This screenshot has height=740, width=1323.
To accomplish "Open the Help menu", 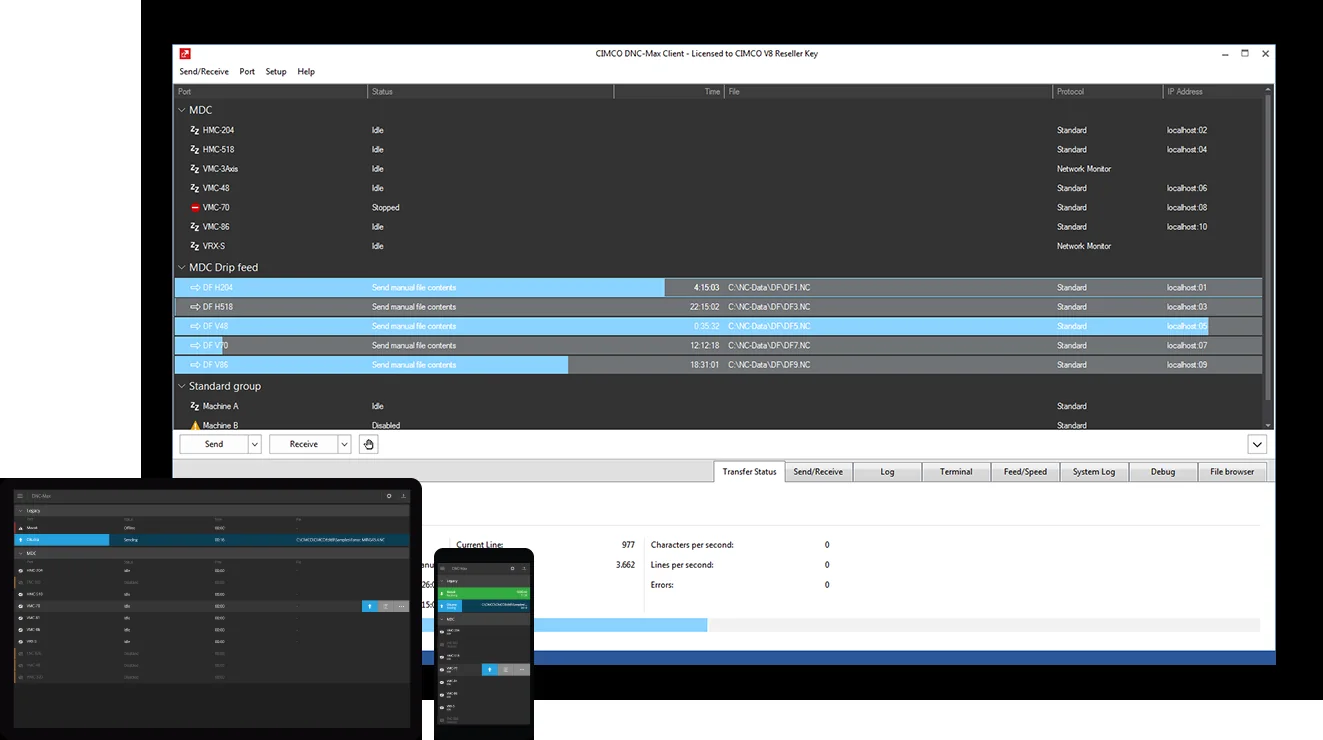I will [x=306, y=72].
